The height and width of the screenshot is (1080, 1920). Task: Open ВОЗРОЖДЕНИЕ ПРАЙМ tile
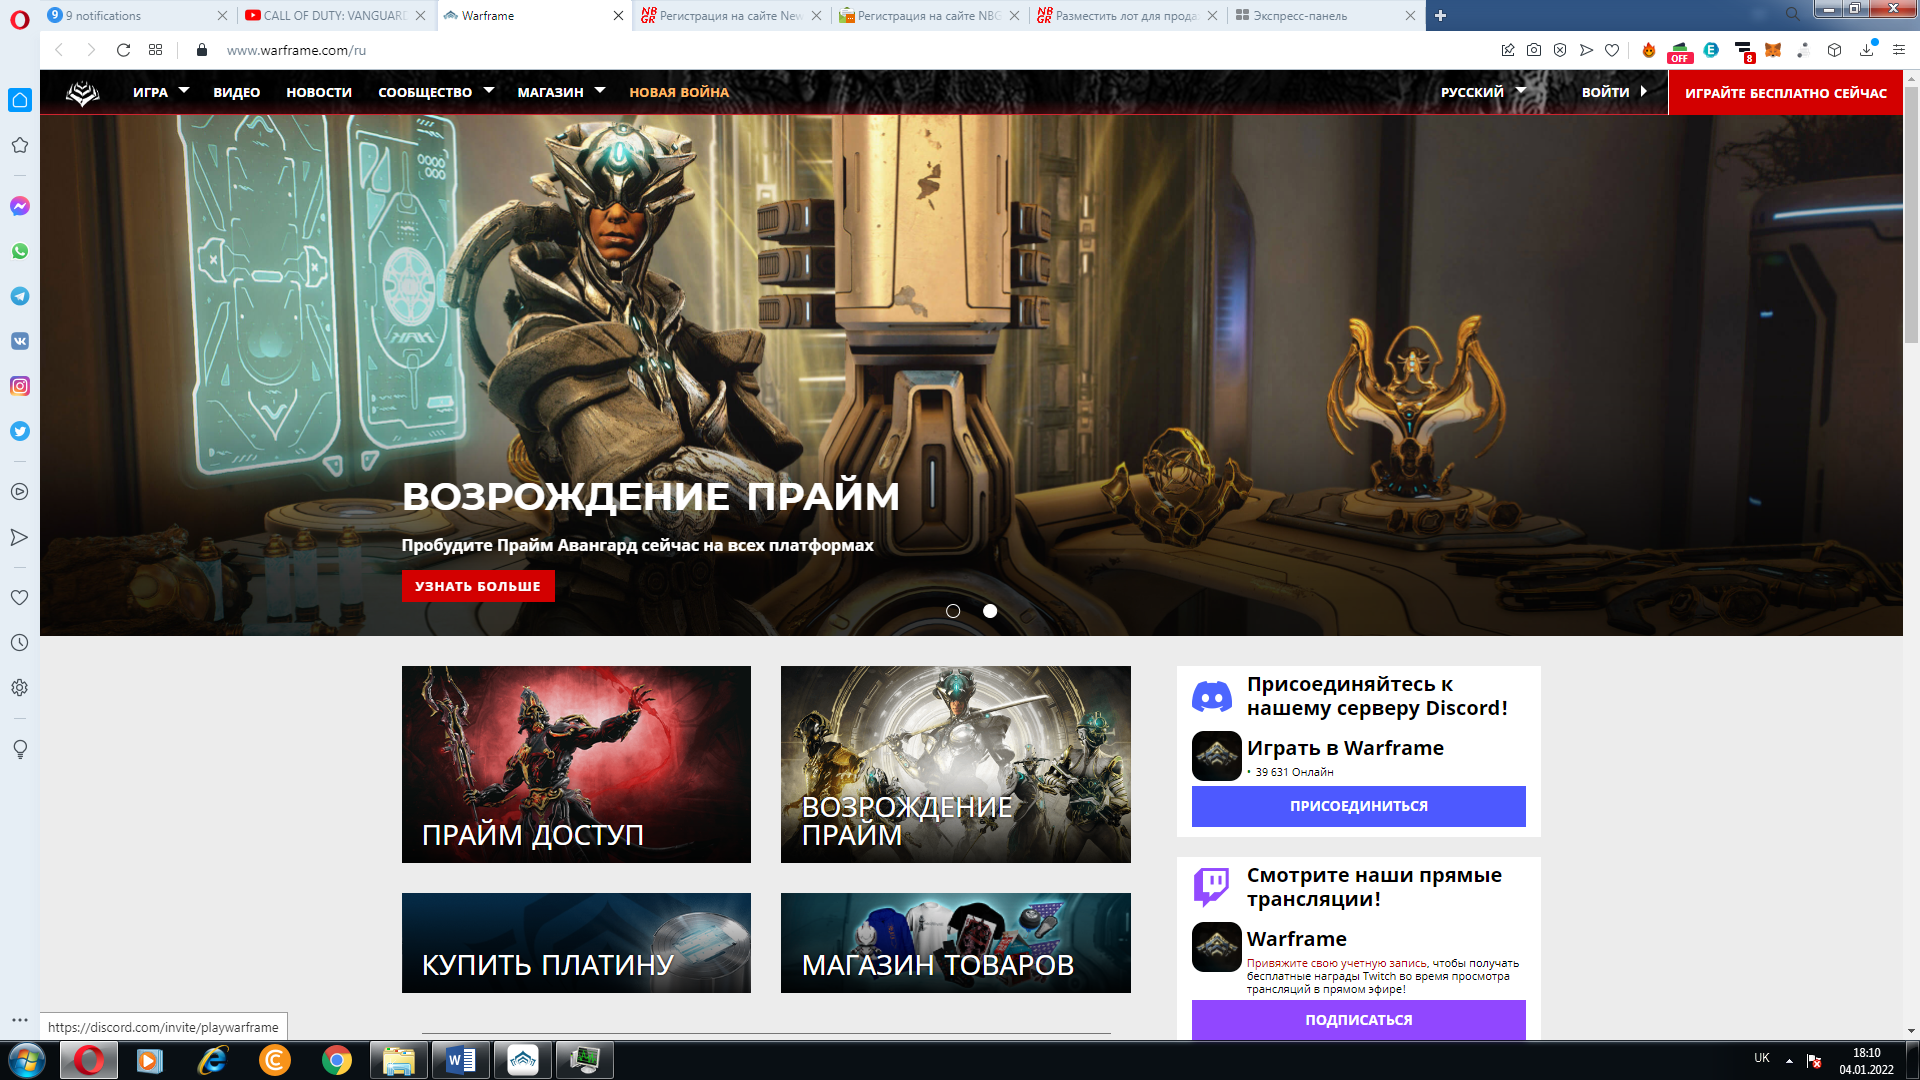coord(955,764)
